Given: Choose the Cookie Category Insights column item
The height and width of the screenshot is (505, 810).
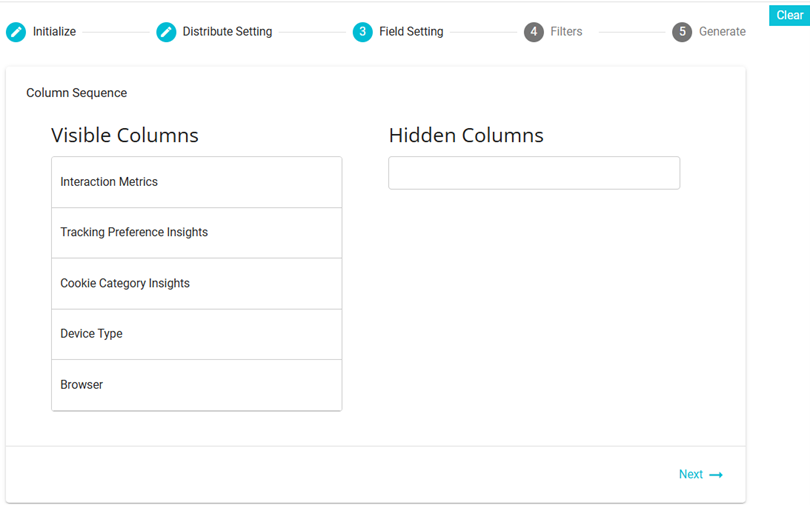Looking at the screenshot, I should click(196, 283).
